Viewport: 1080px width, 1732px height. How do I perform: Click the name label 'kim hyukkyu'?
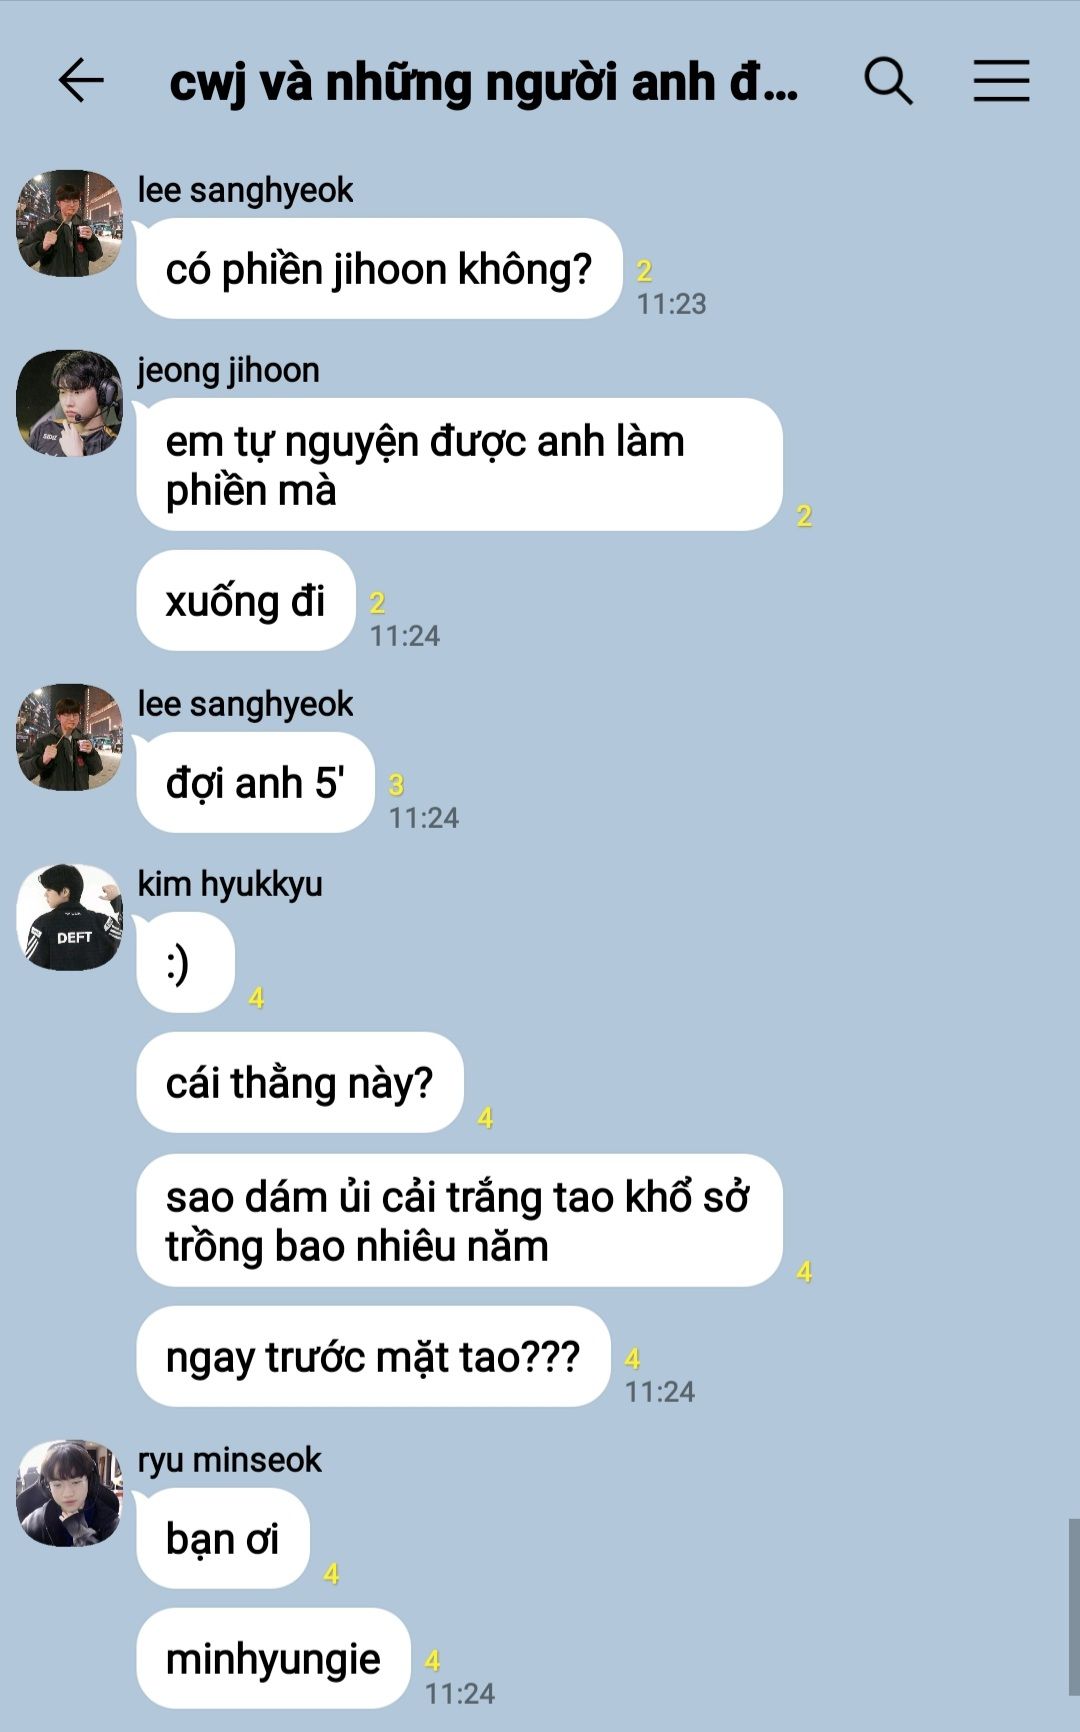[x=230, y=884]
